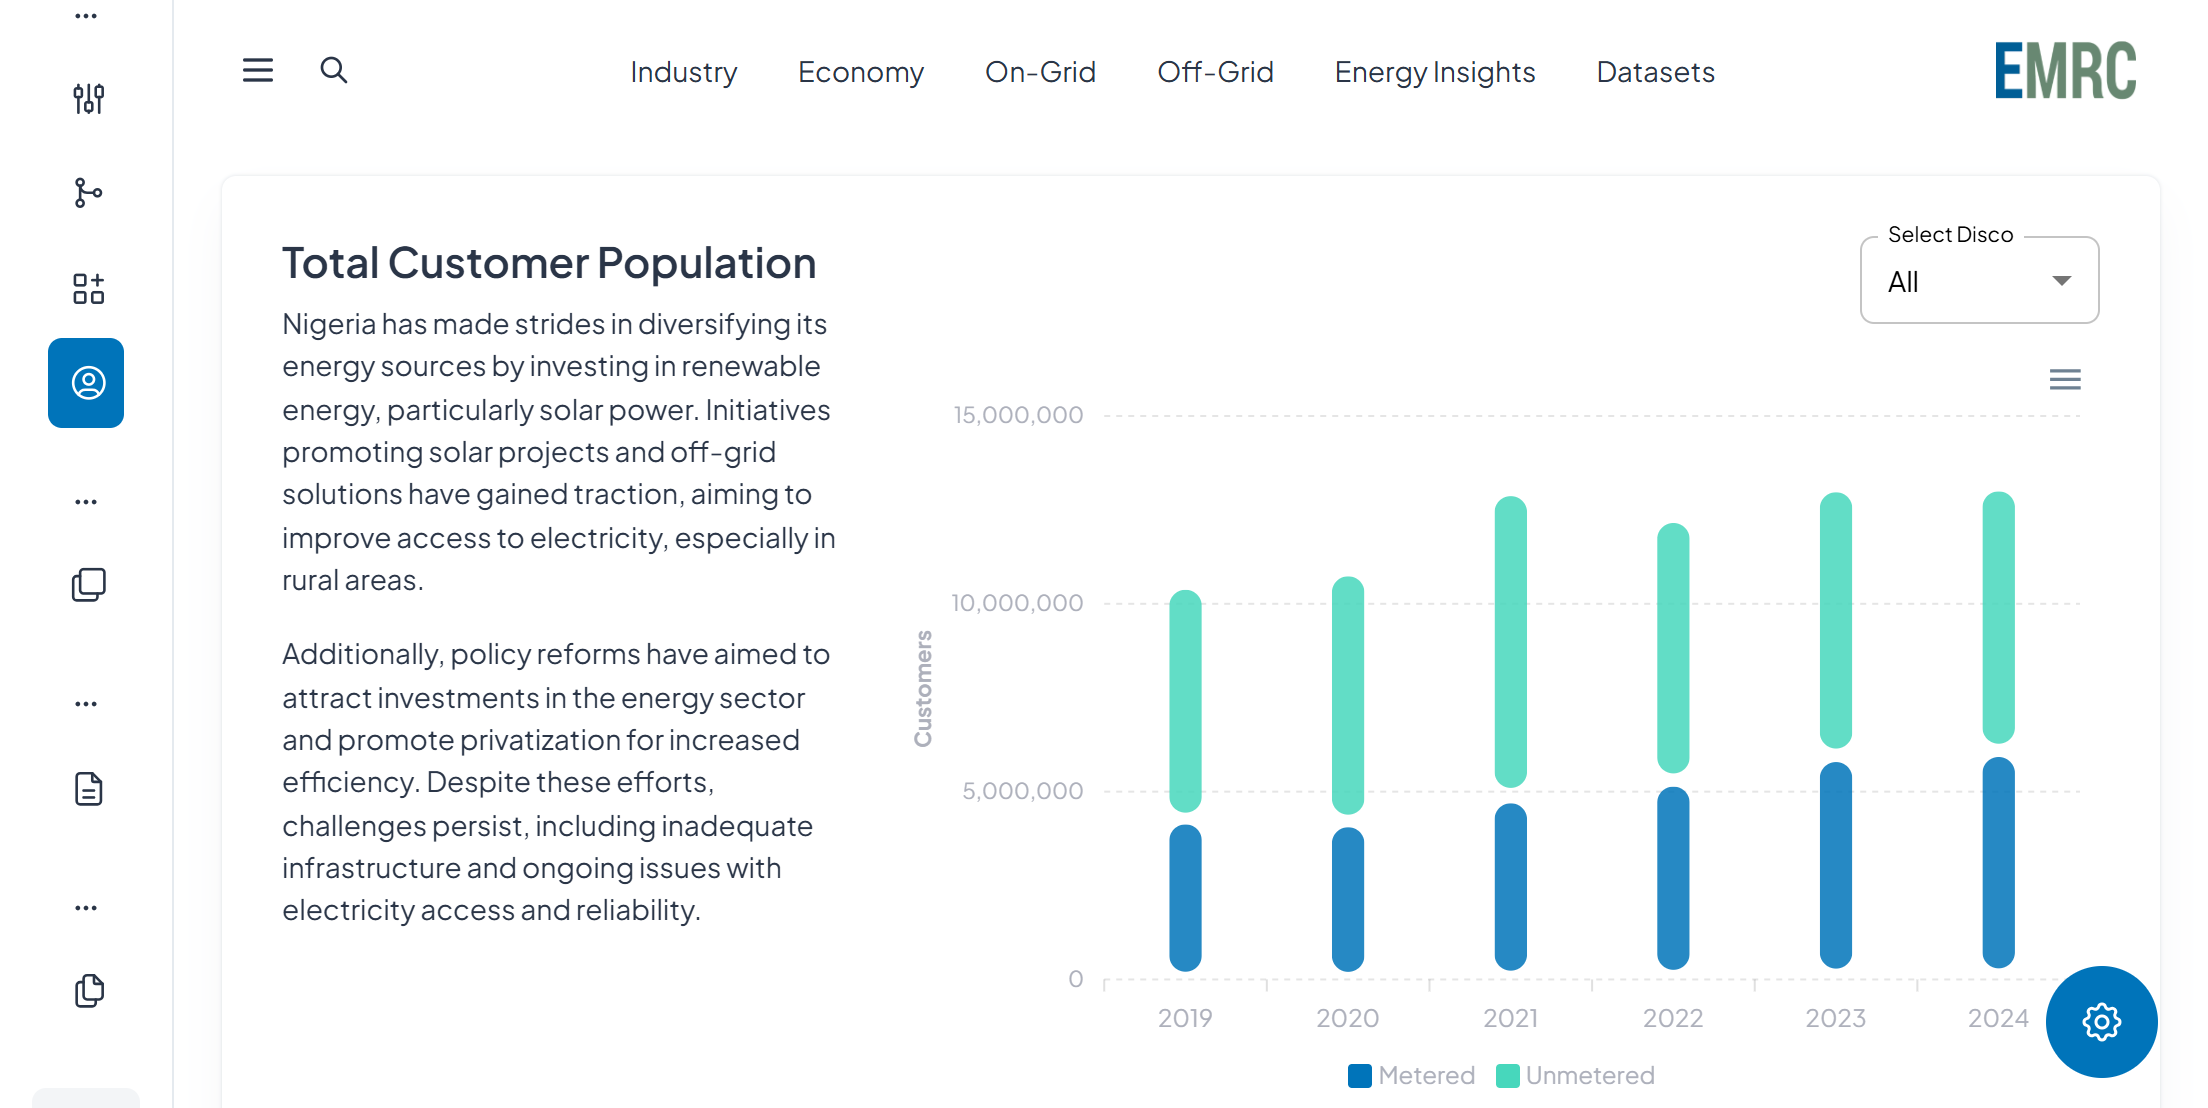
Task: Open the git branch icon in sidebar
Action: 88,192
